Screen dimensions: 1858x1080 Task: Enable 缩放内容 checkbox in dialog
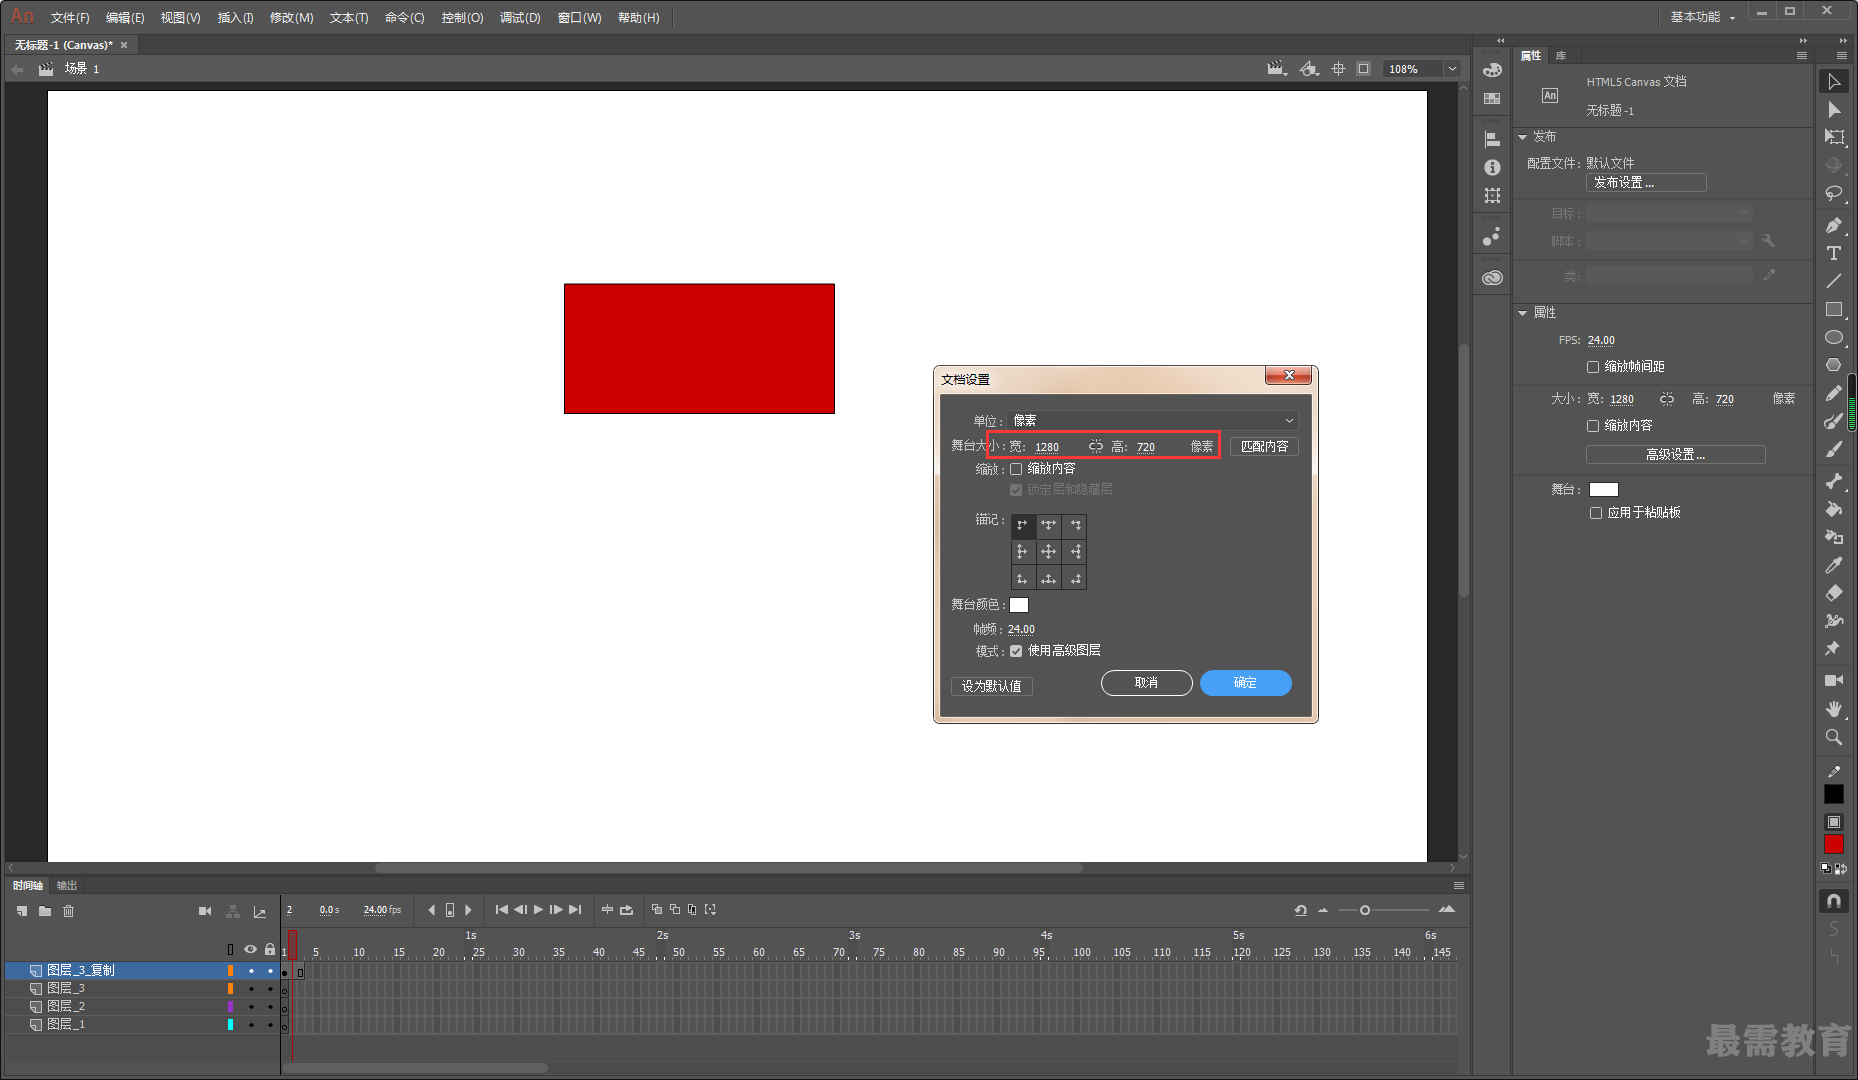point(1016,469)
